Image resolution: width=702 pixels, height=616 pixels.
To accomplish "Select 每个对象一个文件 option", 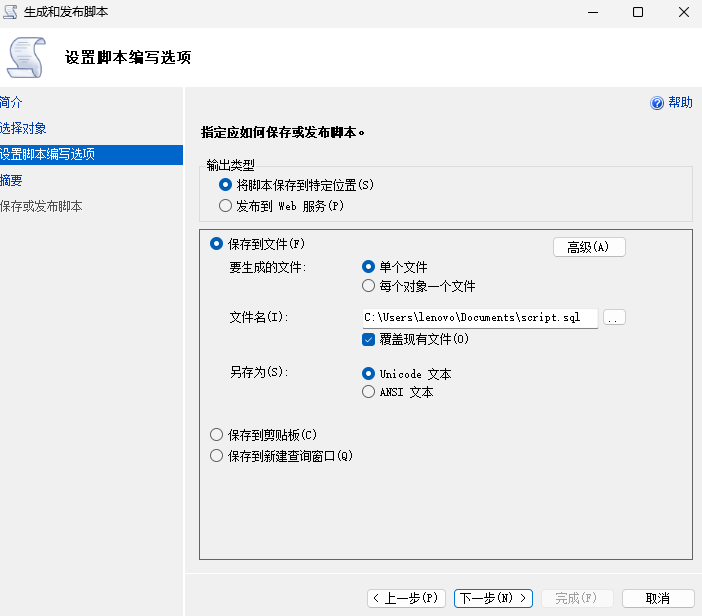I will [x=368, y=286].
